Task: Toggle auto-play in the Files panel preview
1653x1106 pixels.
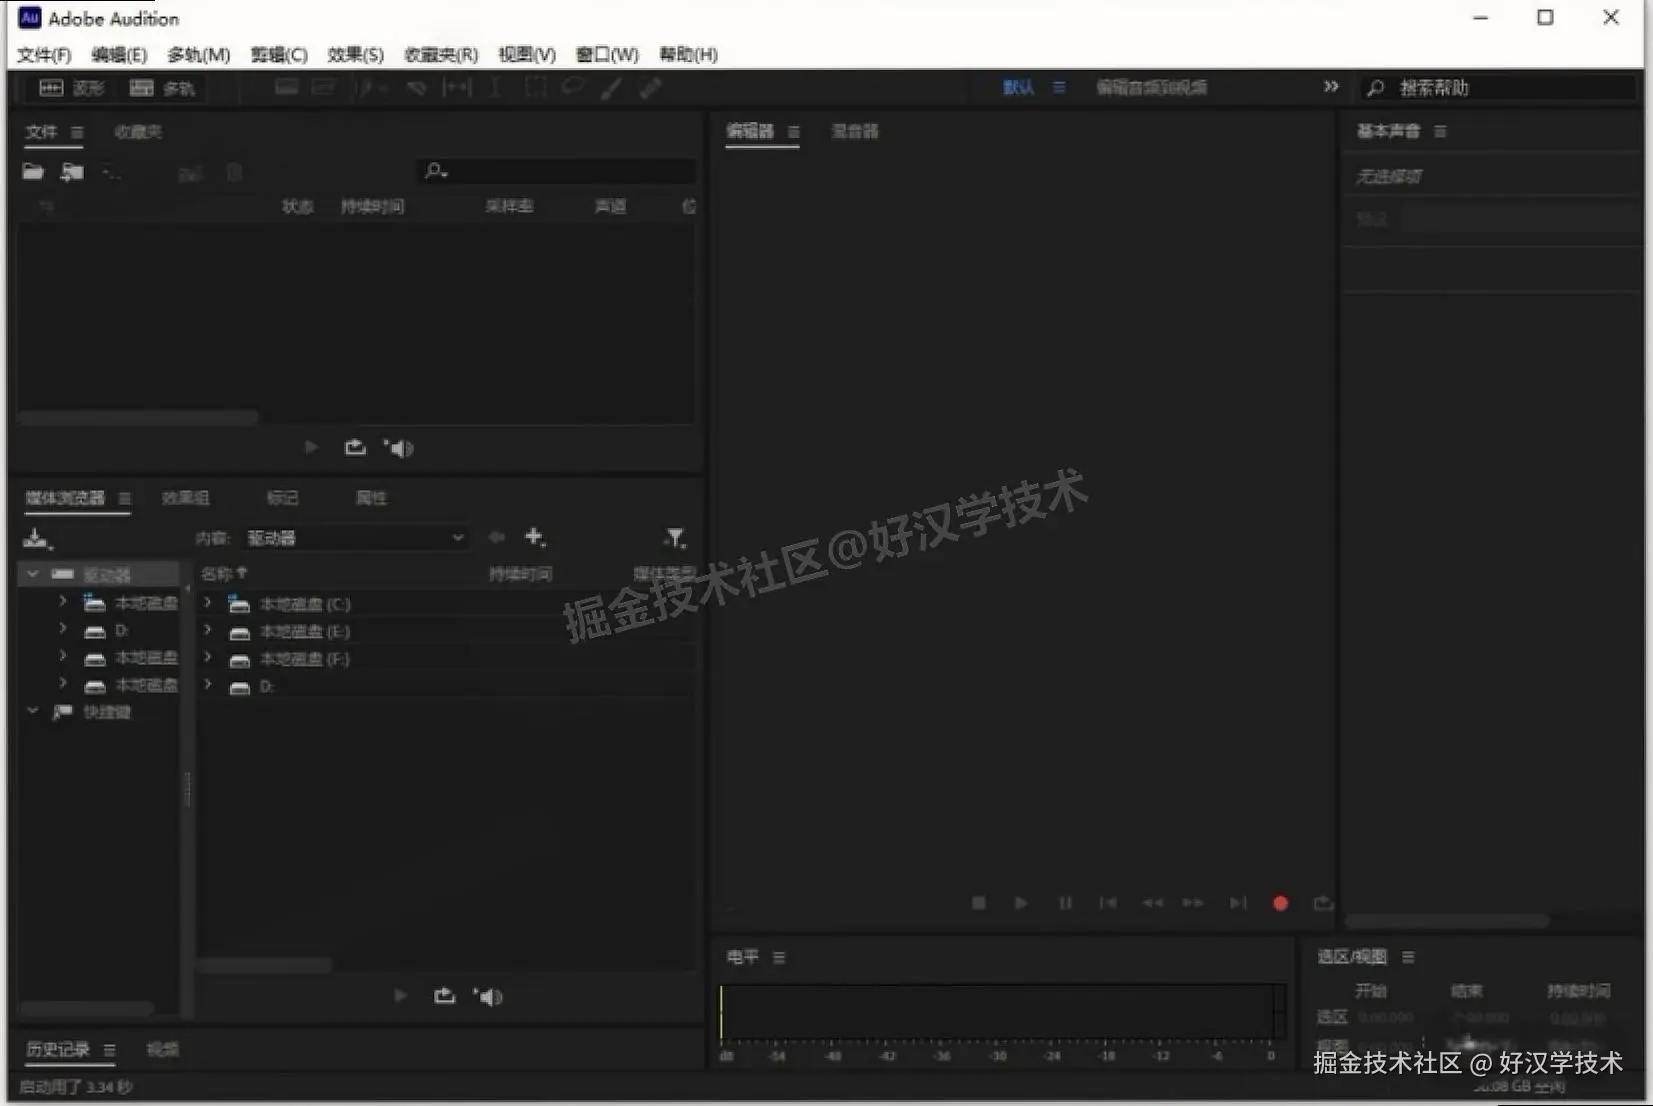Action: (x=355, y=447)
